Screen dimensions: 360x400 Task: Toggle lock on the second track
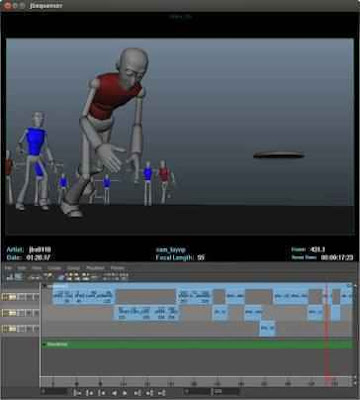point(21,313)
